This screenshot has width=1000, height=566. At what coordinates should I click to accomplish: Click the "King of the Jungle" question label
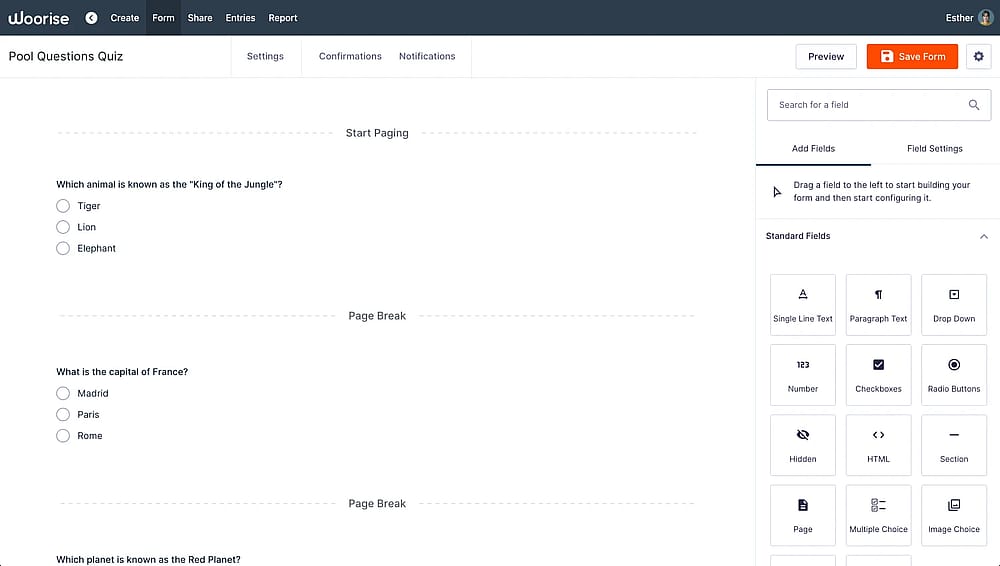click(169, 184)
